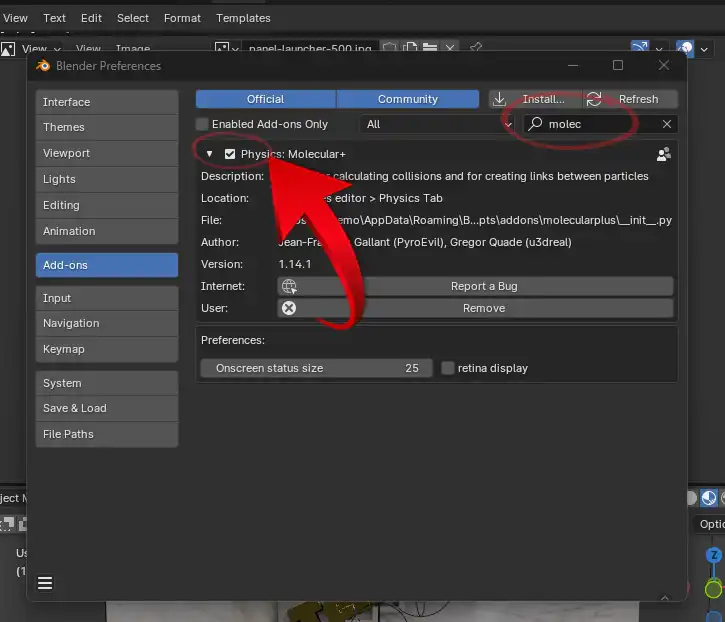
Task: Click the image editor type icon
Action: point(8,49)
